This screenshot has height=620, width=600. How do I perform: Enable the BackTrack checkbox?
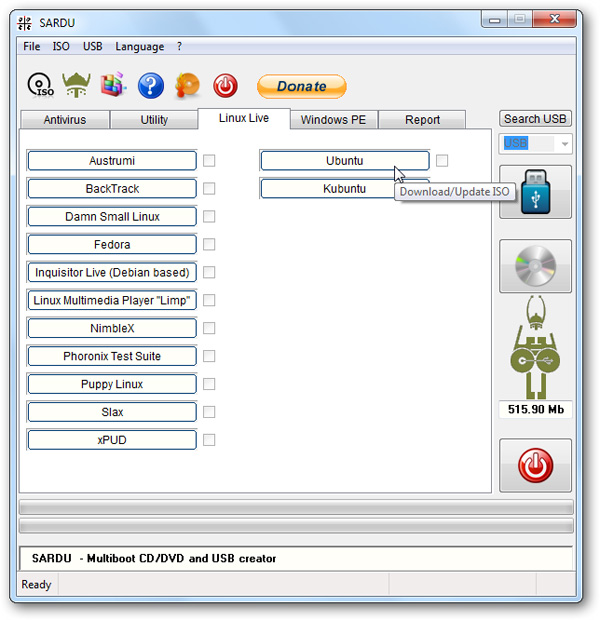(x=209, y=189)
